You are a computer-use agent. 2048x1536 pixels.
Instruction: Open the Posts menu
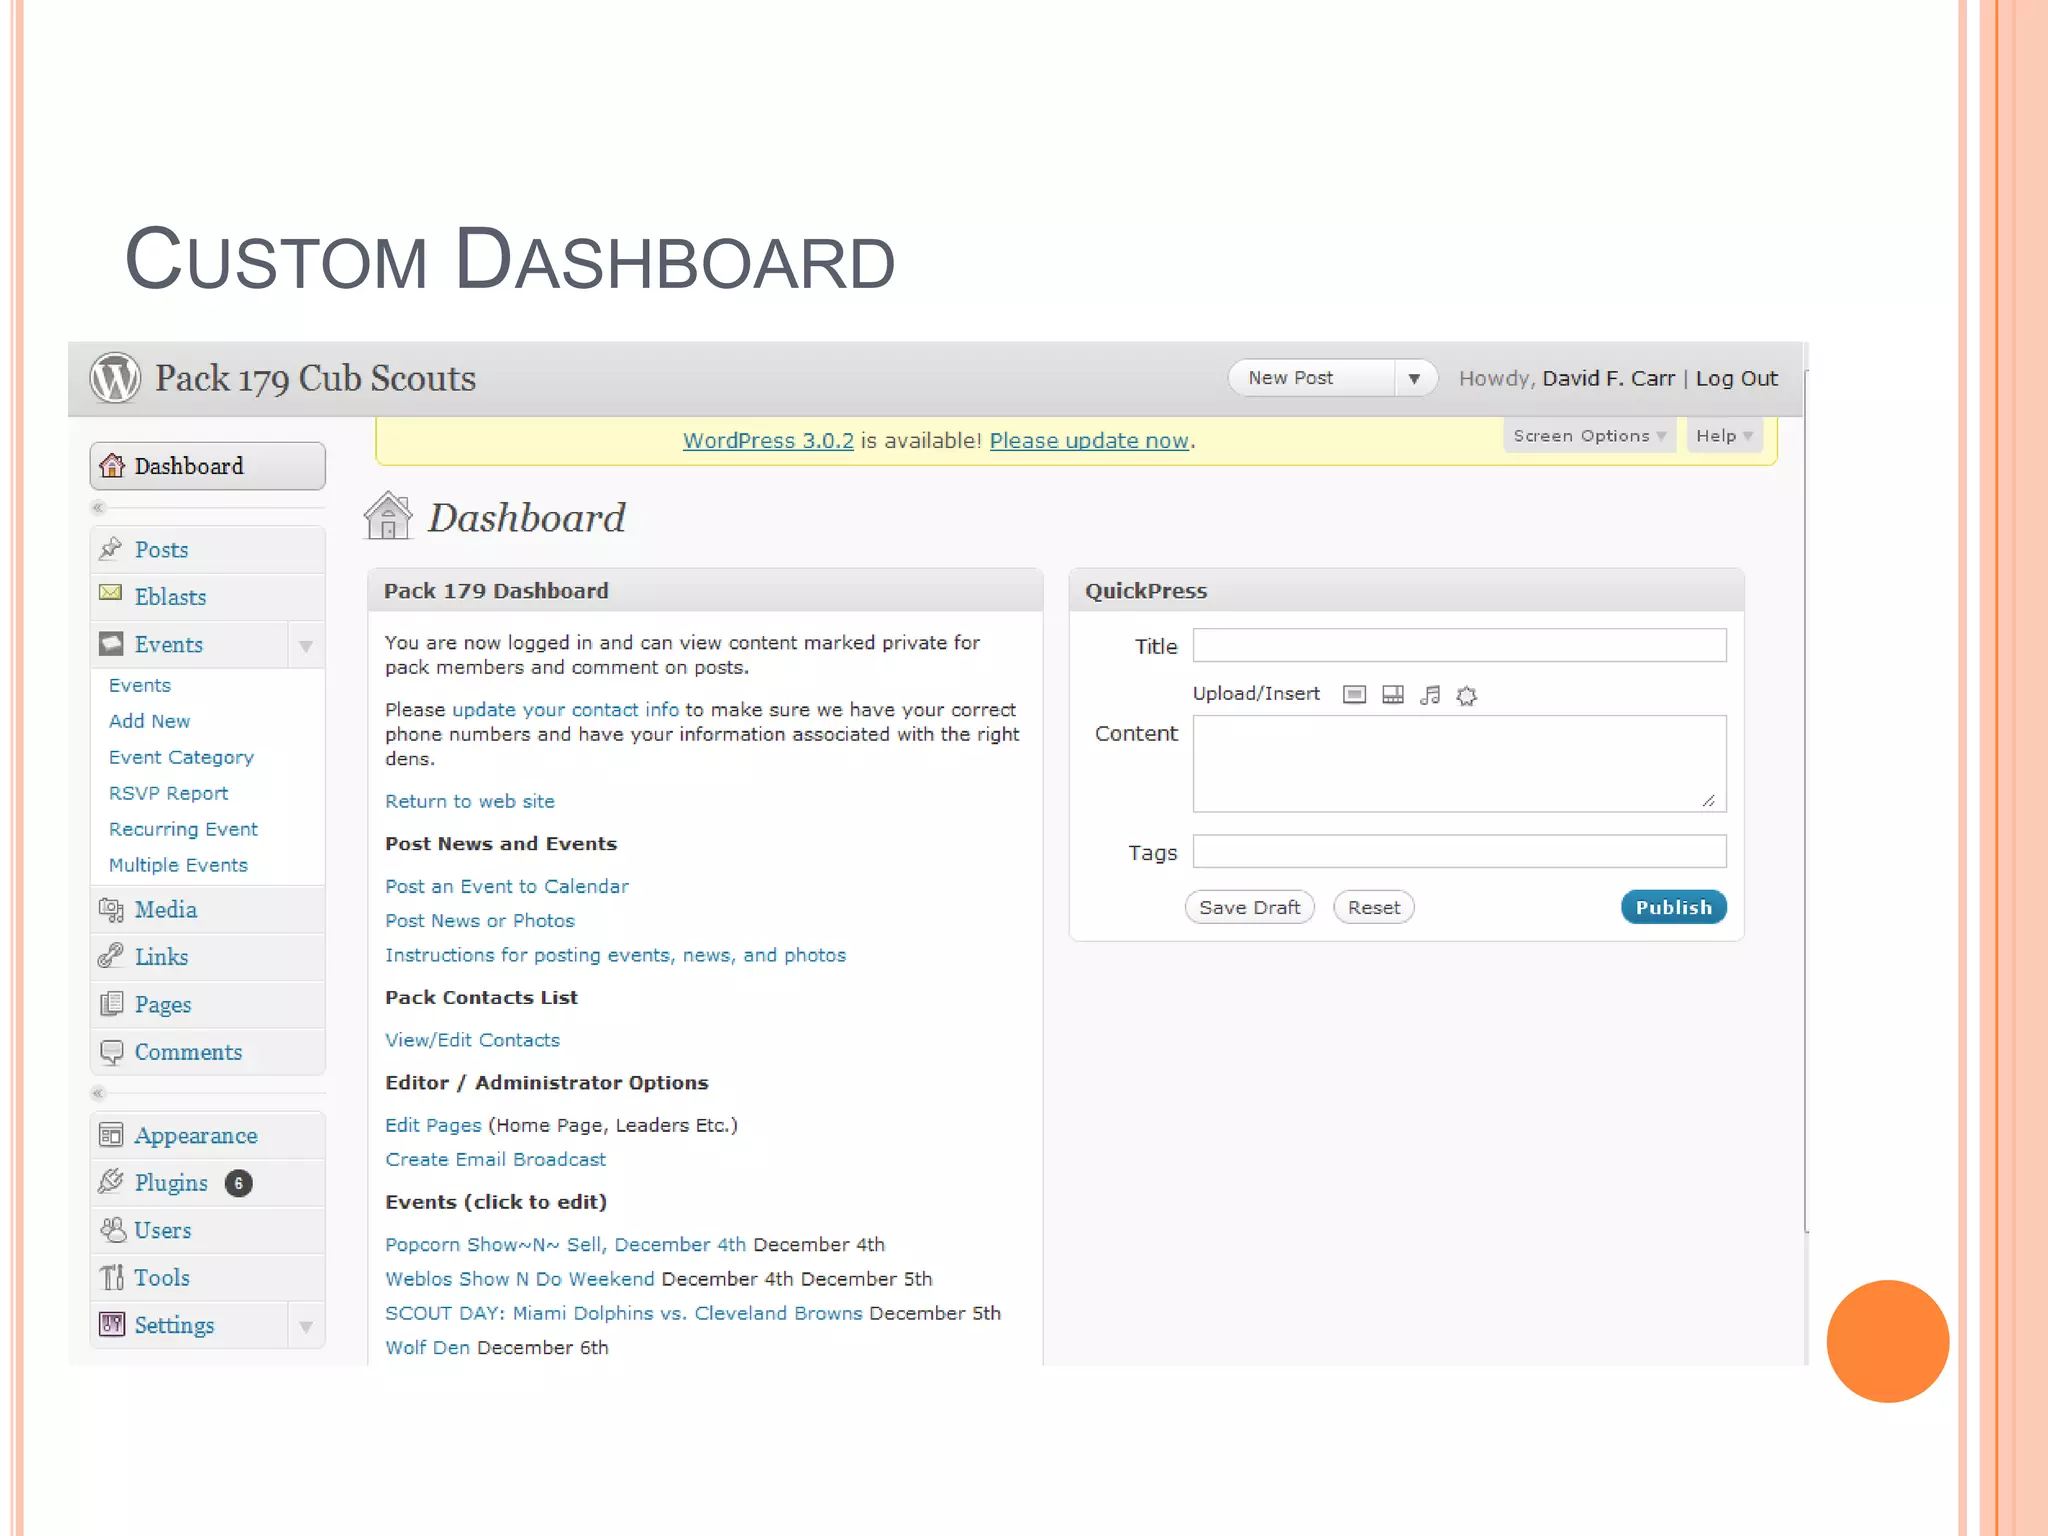tap(207, 549)
